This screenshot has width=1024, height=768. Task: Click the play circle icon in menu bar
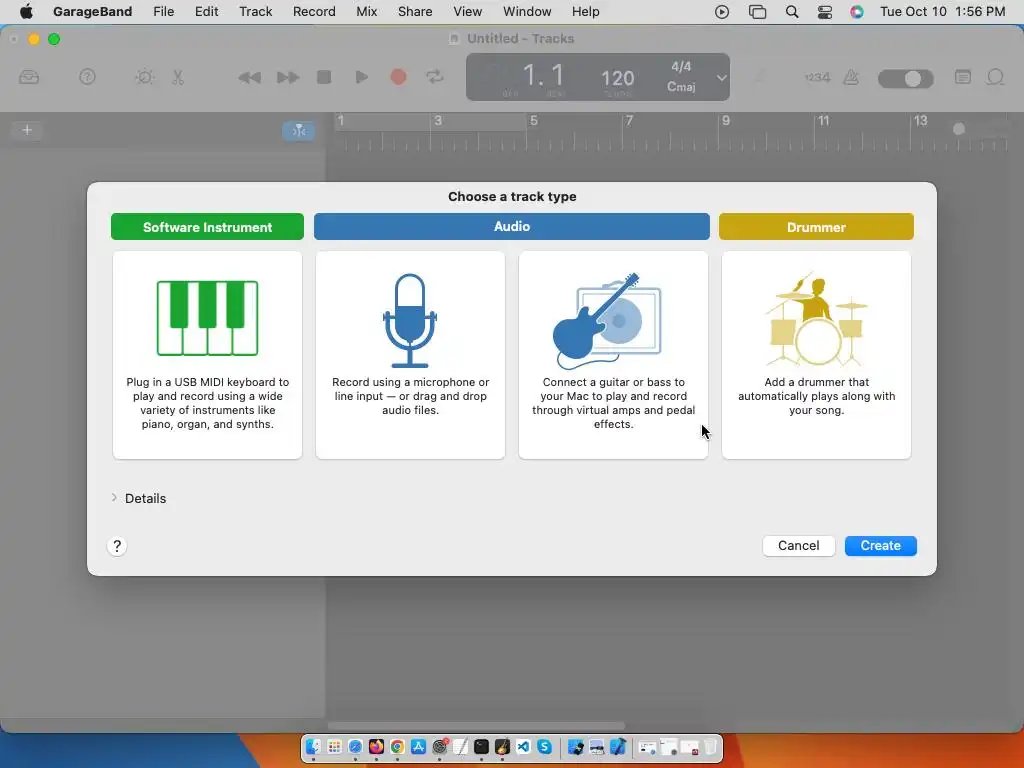click(722, 12)
